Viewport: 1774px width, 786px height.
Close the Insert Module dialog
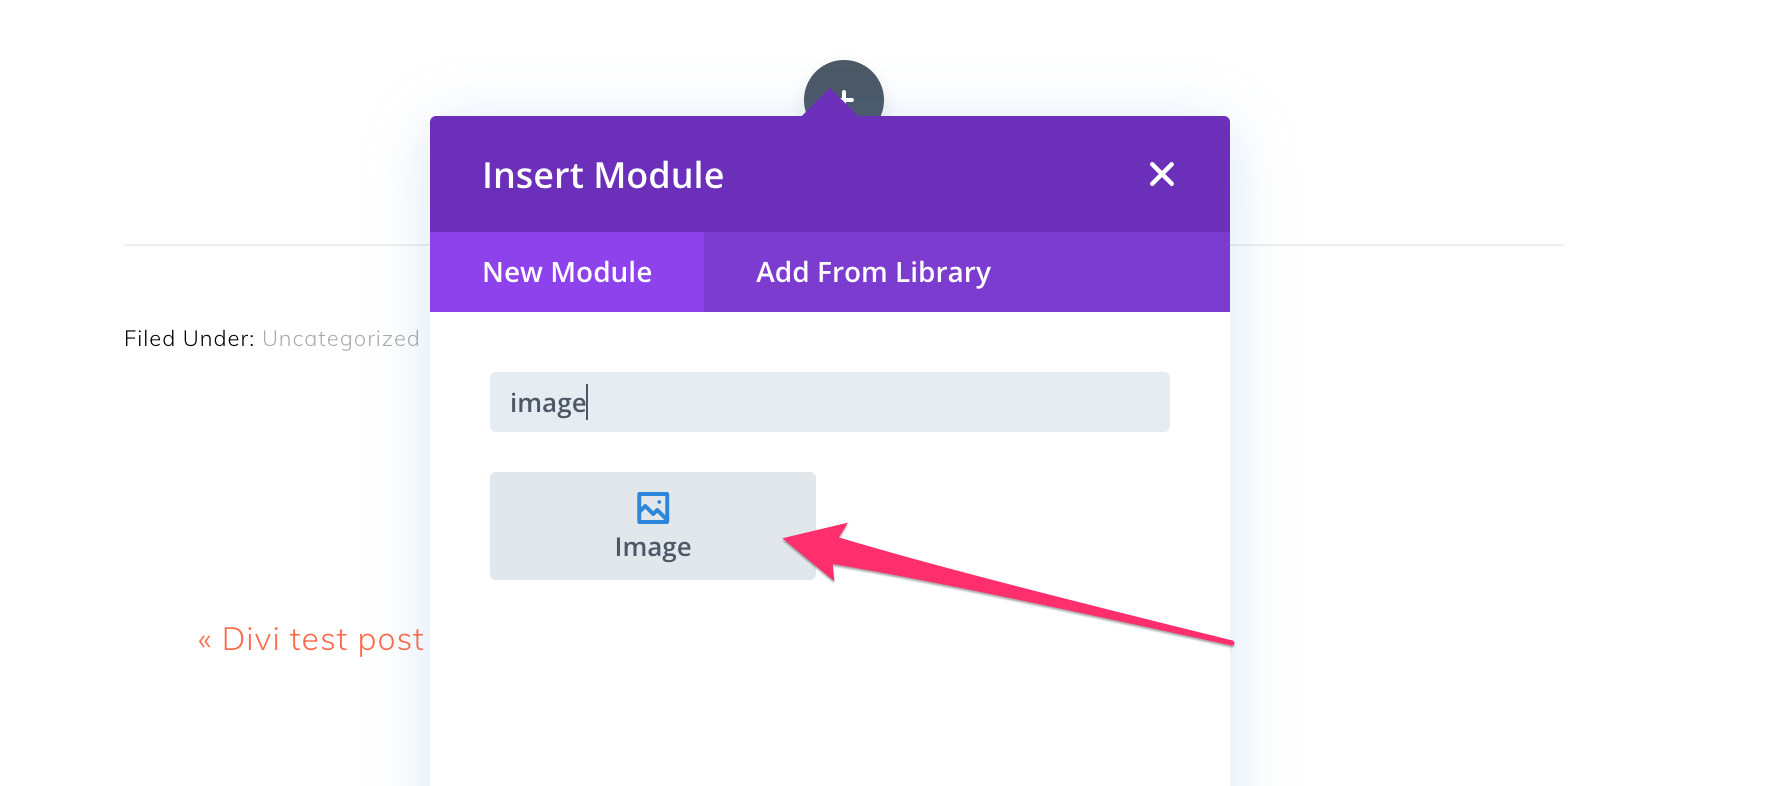point(1161,174)
